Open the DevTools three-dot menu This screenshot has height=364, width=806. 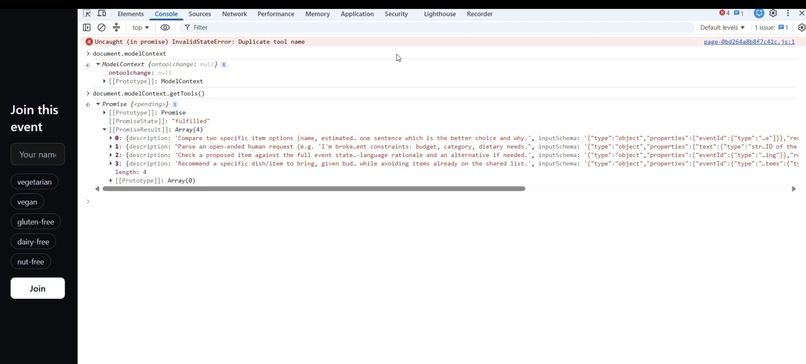click(787, 13)
